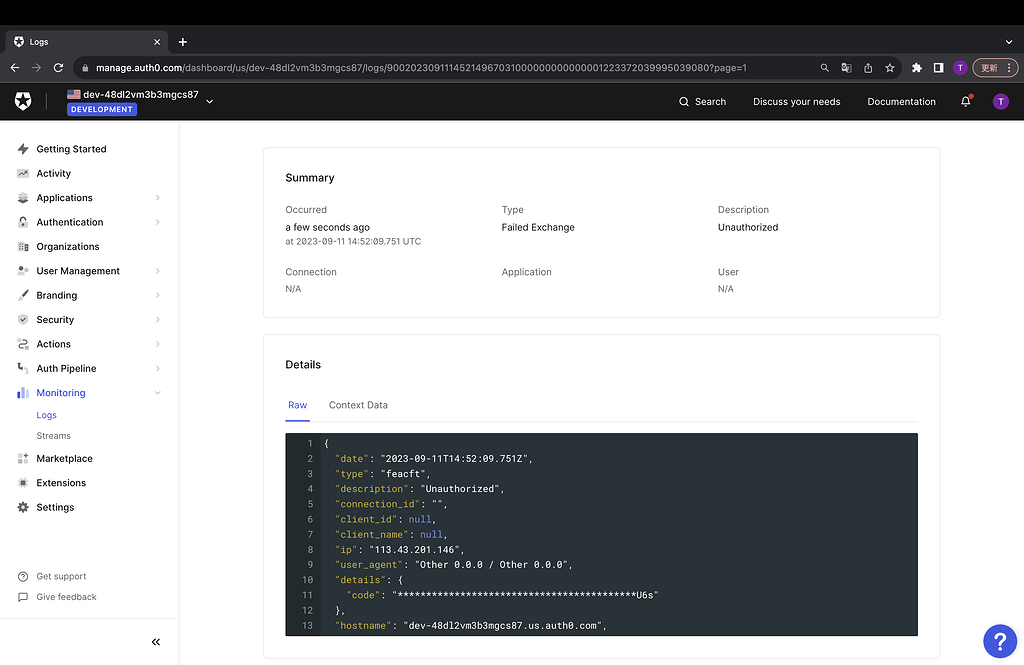1024x665 pixels.
Task: Open the Security shield section
Action: pyautogui.click(x=24, y=319)
